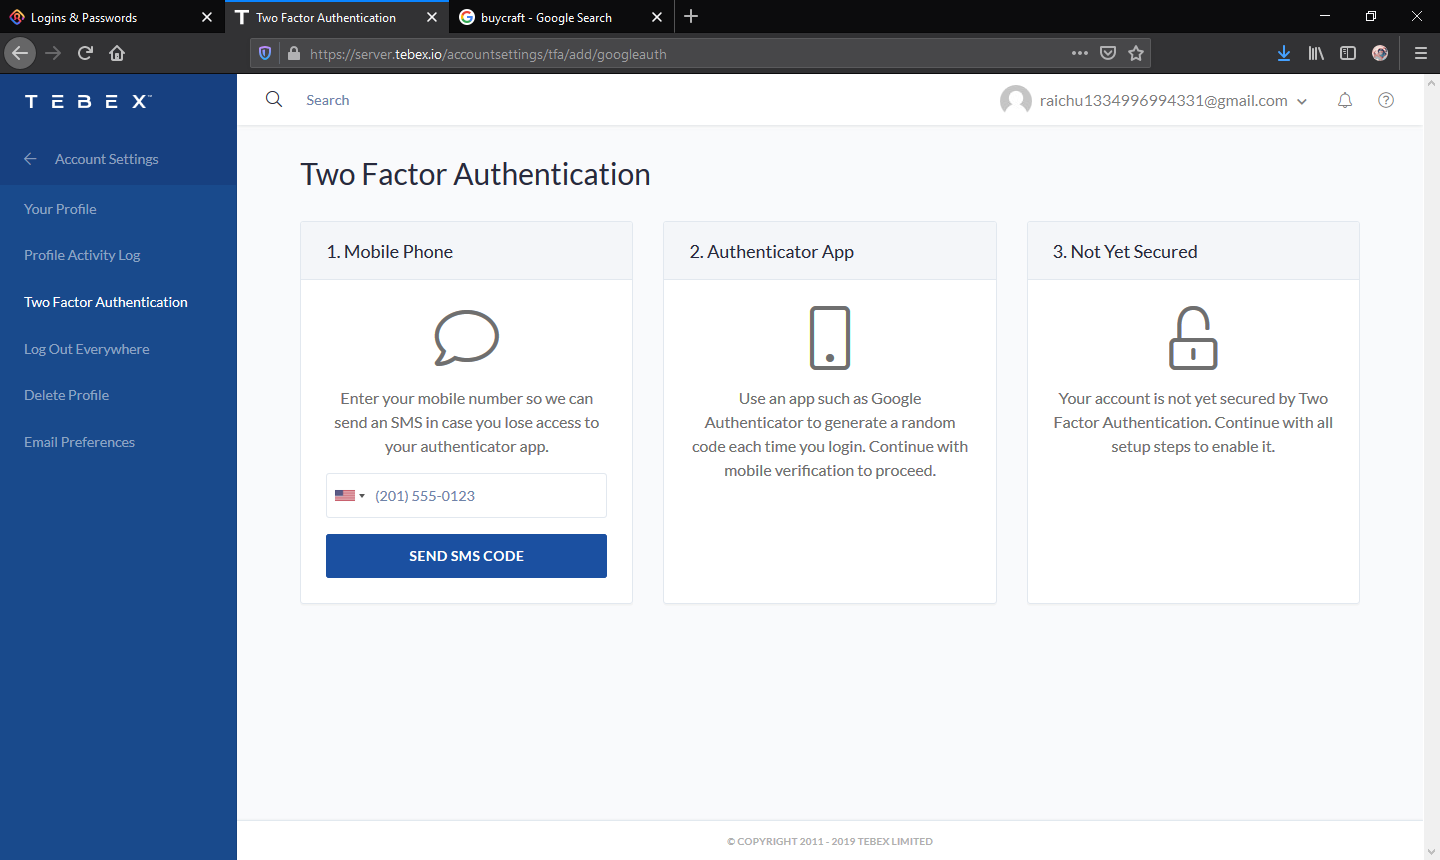Select Two Factor Authentication sidebar item
This screenshot has height=860, width=1440.
106,302
